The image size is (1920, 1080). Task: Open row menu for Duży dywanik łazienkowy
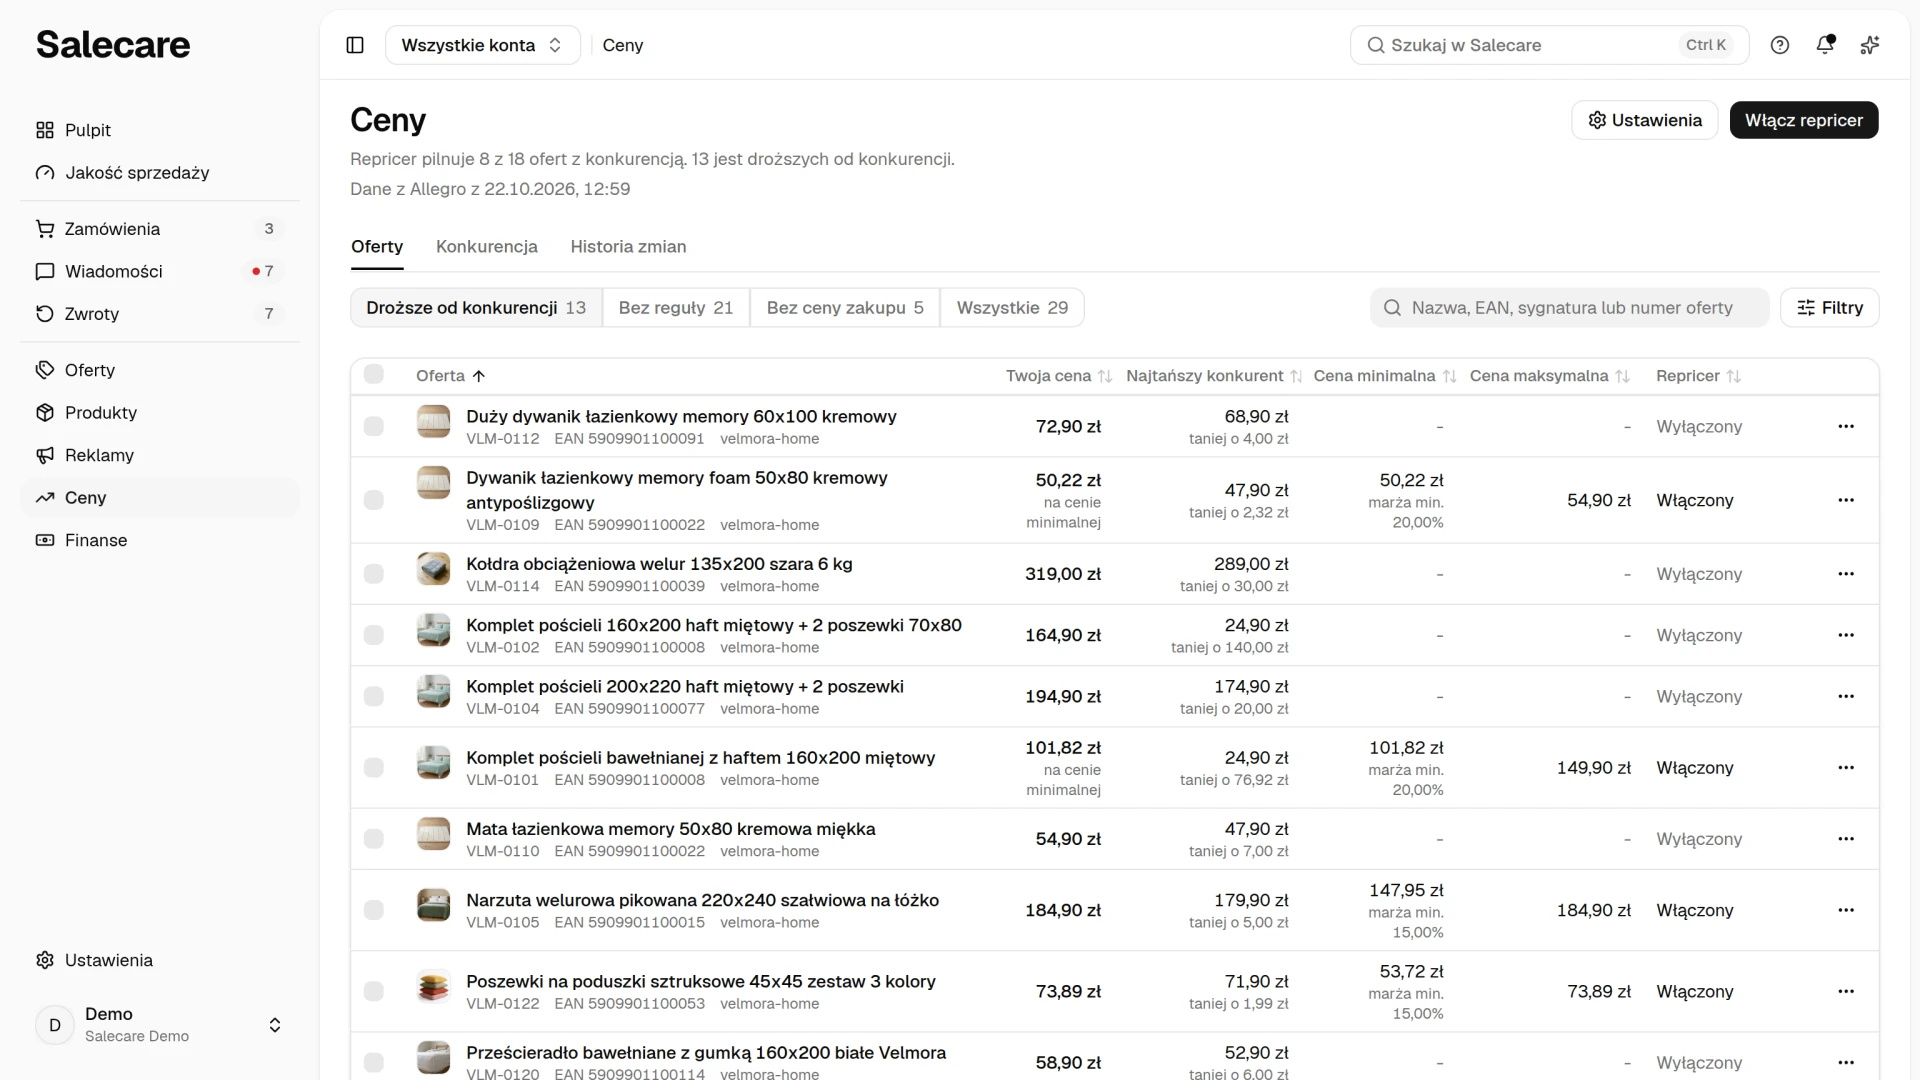1846,426
